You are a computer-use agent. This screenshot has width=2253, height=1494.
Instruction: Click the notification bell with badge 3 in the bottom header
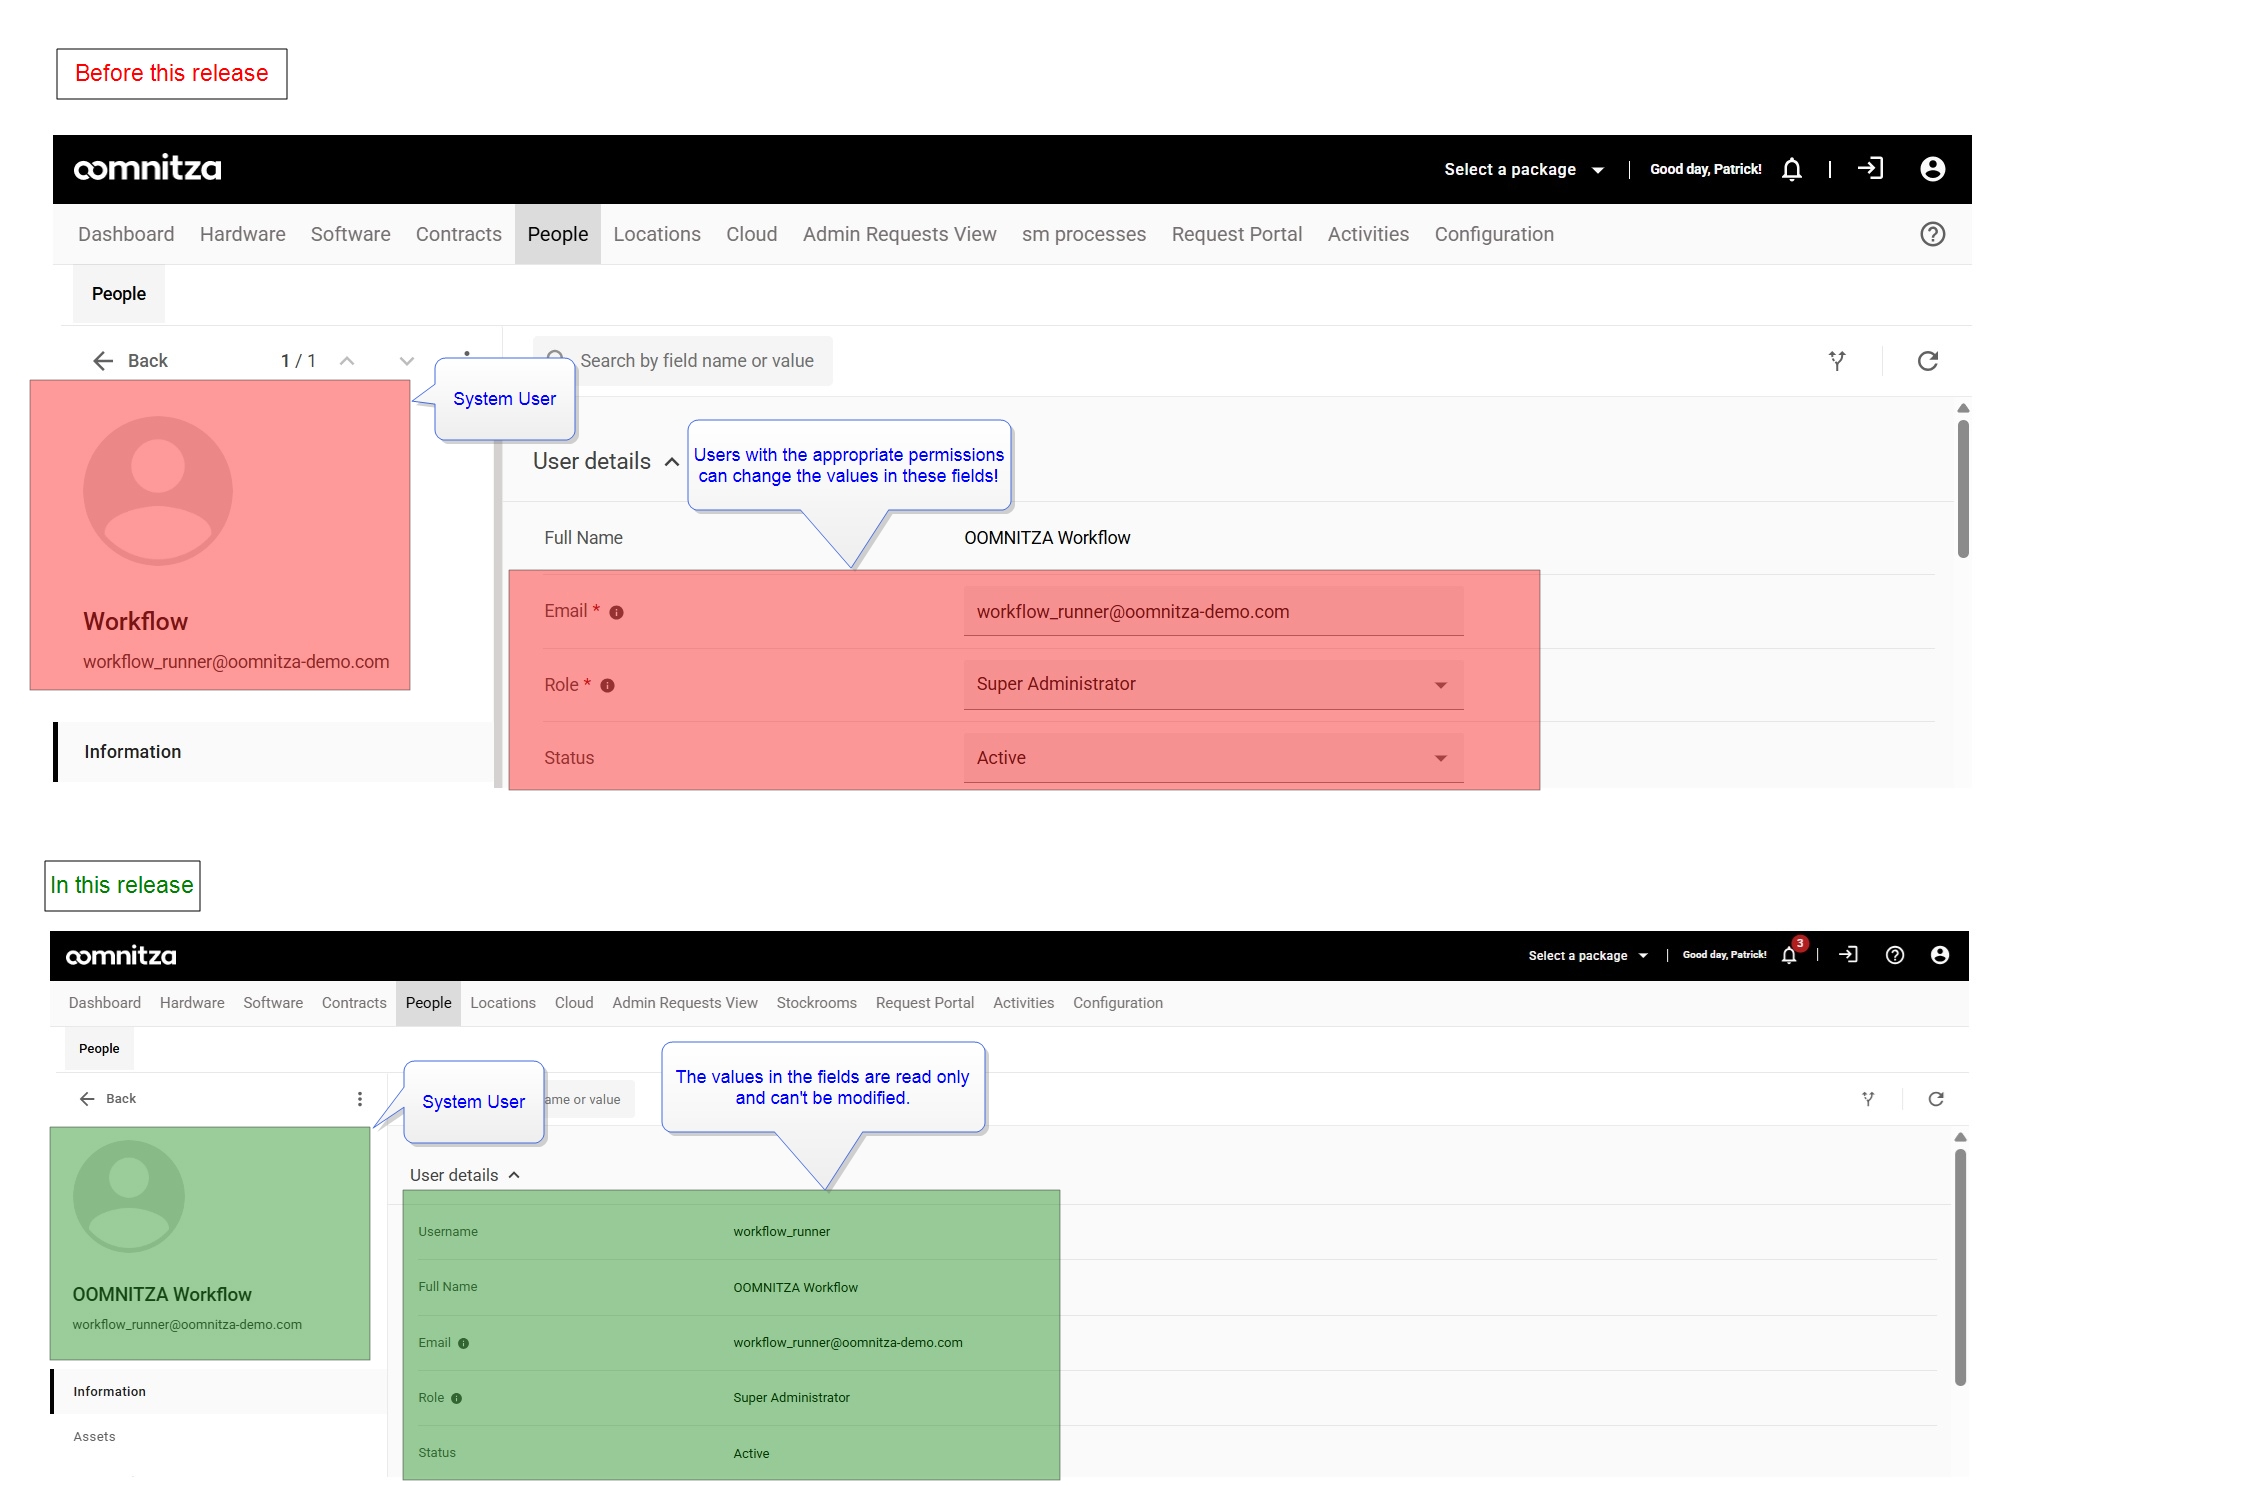(1789, 955)
